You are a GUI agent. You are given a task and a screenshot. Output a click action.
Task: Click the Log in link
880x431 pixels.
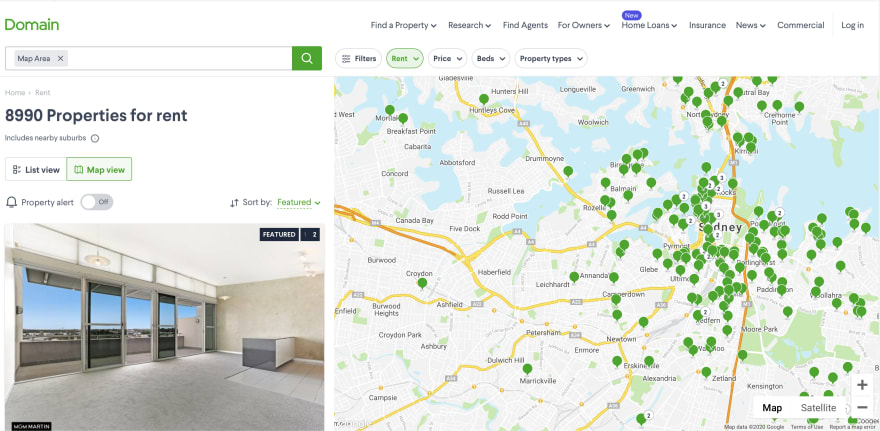852,25
